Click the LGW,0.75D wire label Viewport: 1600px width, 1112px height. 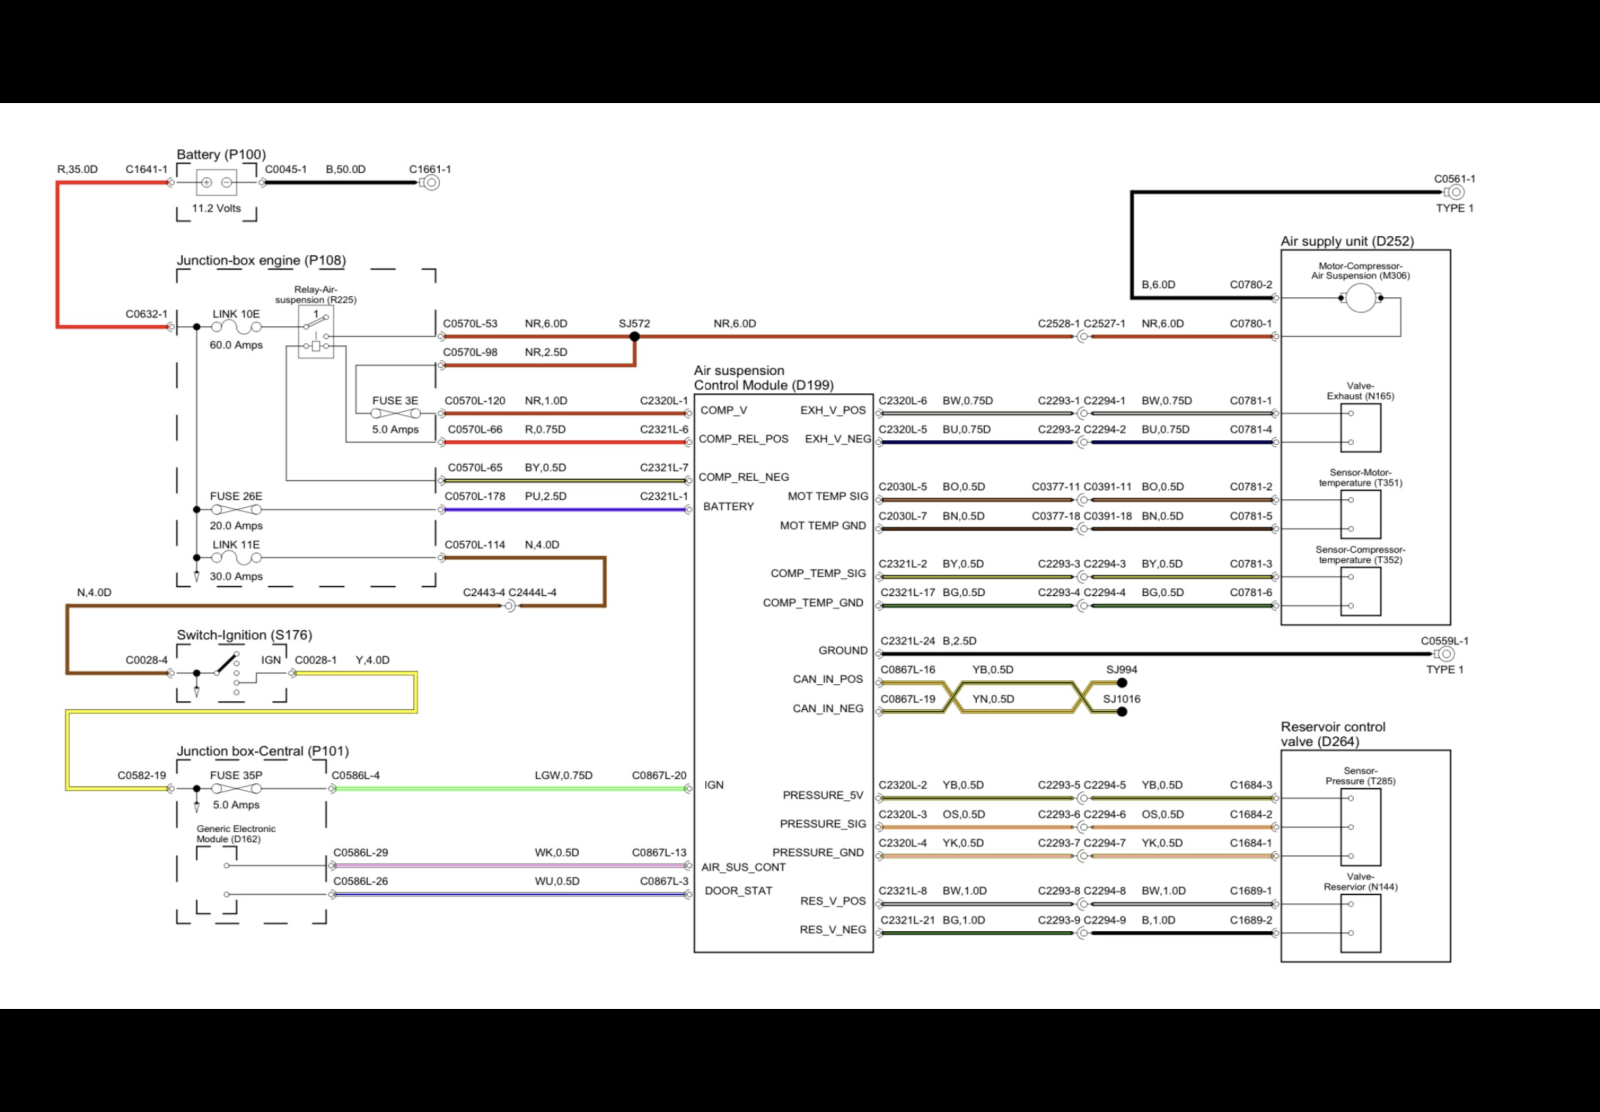click(x=563, y=775)
